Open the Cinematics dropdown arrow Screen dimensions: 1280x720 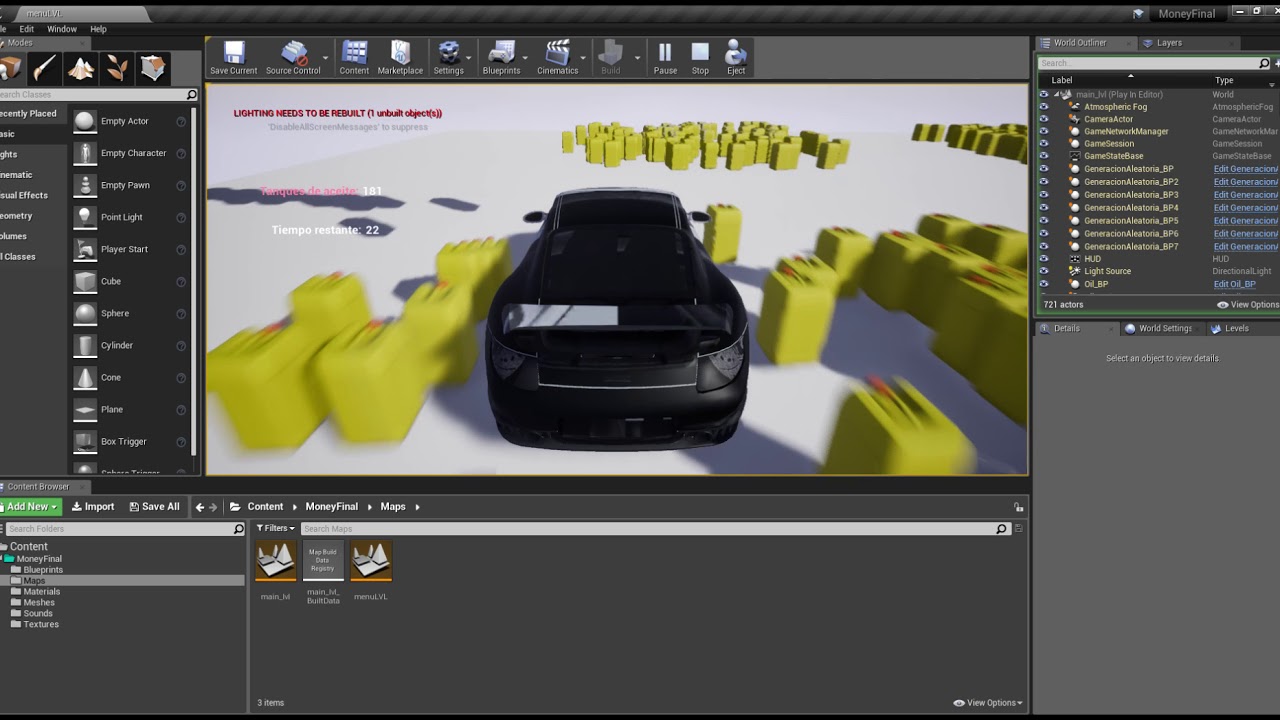click(584, 58)
